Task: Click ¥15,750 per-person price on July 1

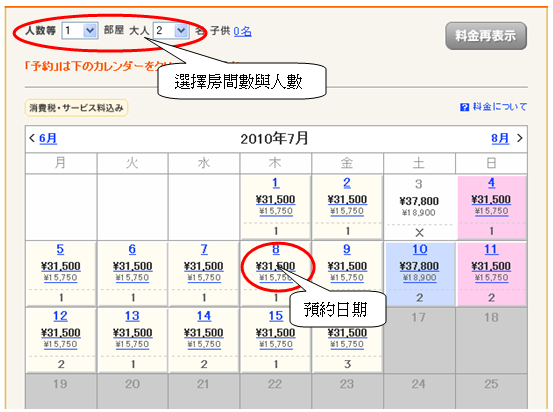Action: pyautogui.click(x=276, y=211)
